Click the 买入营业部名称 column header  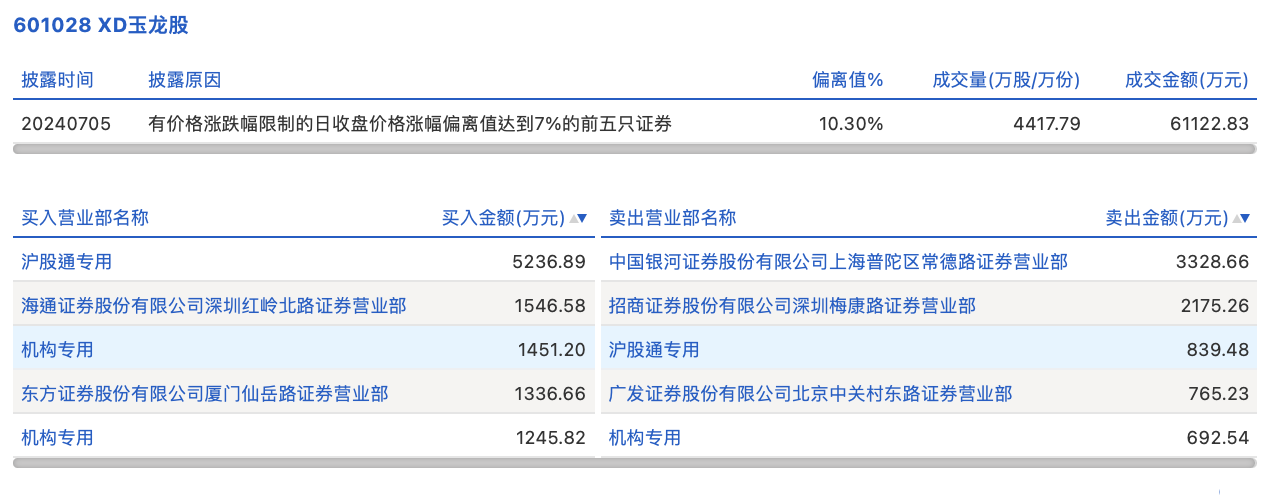pyautogui.click(x=85, y=218)
